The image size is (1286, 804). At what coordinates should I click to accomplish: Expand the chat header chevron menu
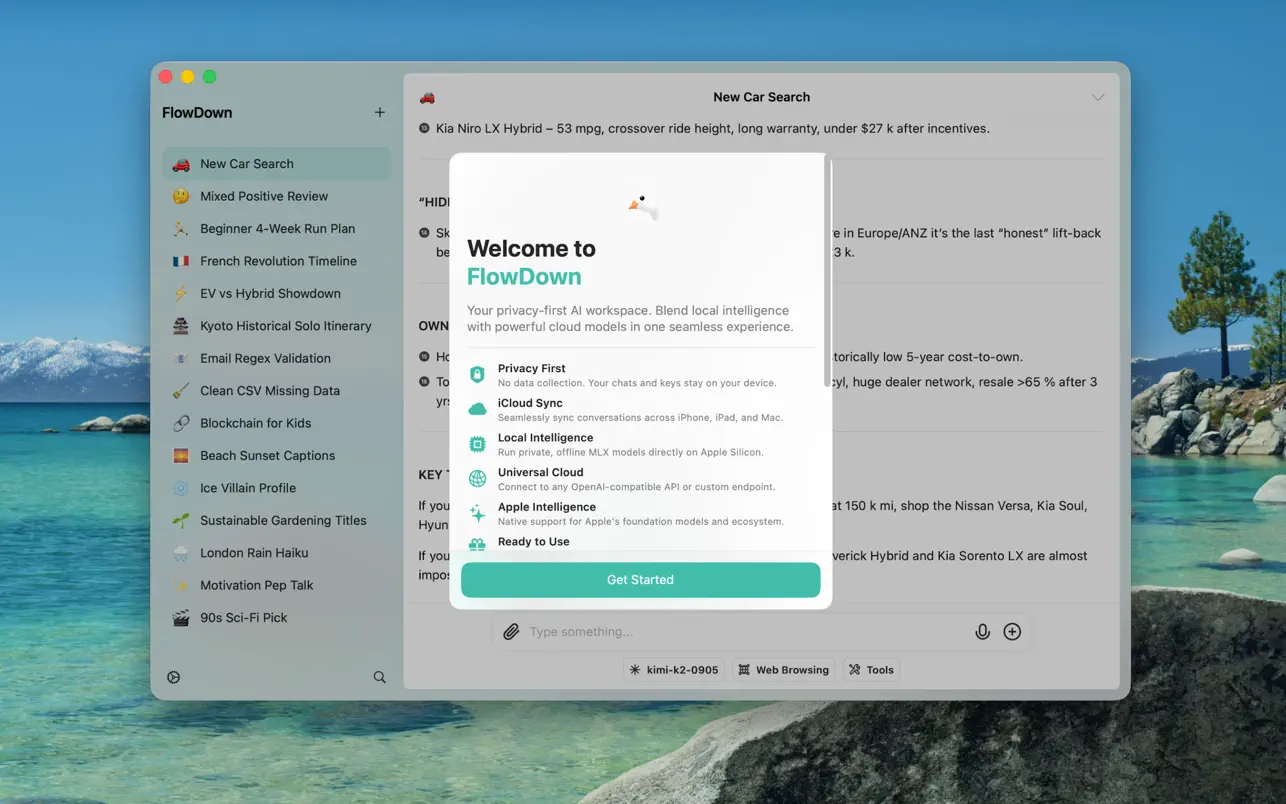[1098, 97]
